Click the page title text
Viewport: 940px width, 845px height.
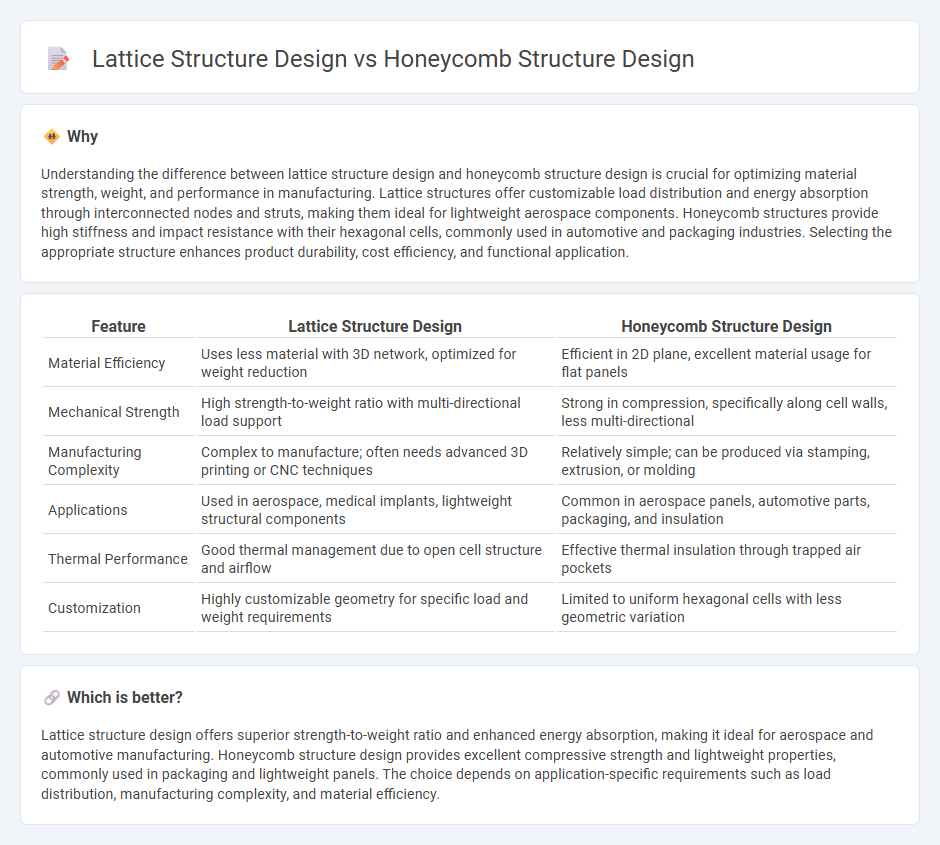point(393,60)
